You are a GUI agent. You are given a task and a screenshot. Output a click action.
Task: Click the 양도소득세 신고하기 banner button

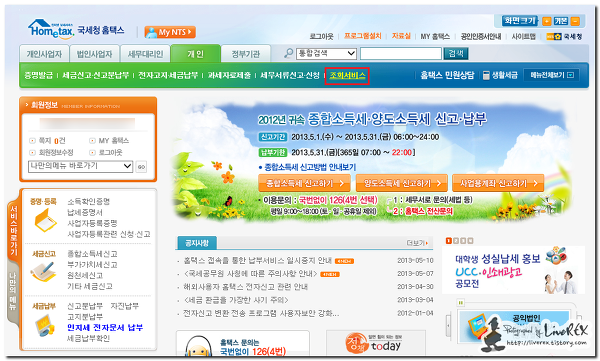point(401,183)
